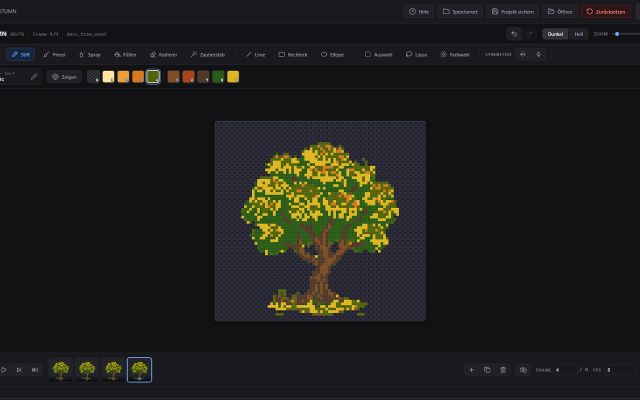The width and height of the screenshot is (640, 400).
Task: Play the frame animation
Action: pos(4,370)
